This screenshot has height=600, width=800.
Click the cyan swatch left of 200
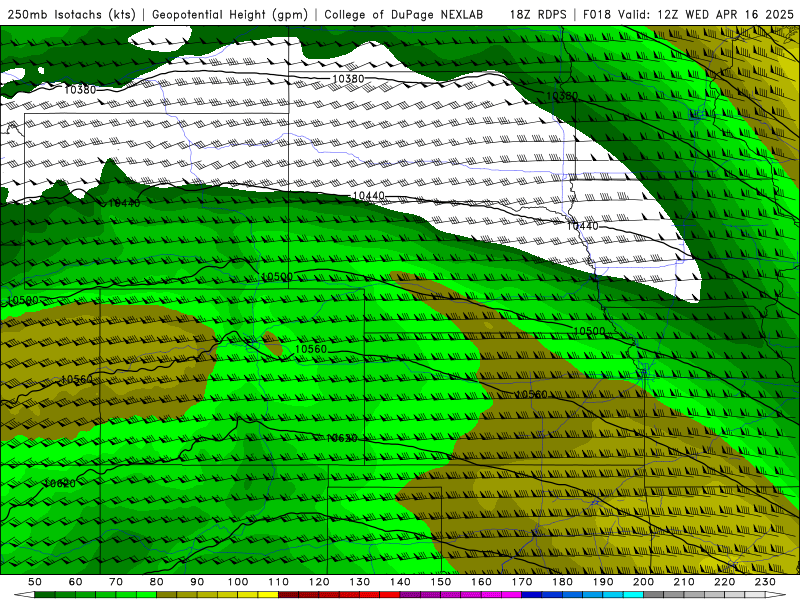pos(633,594)
